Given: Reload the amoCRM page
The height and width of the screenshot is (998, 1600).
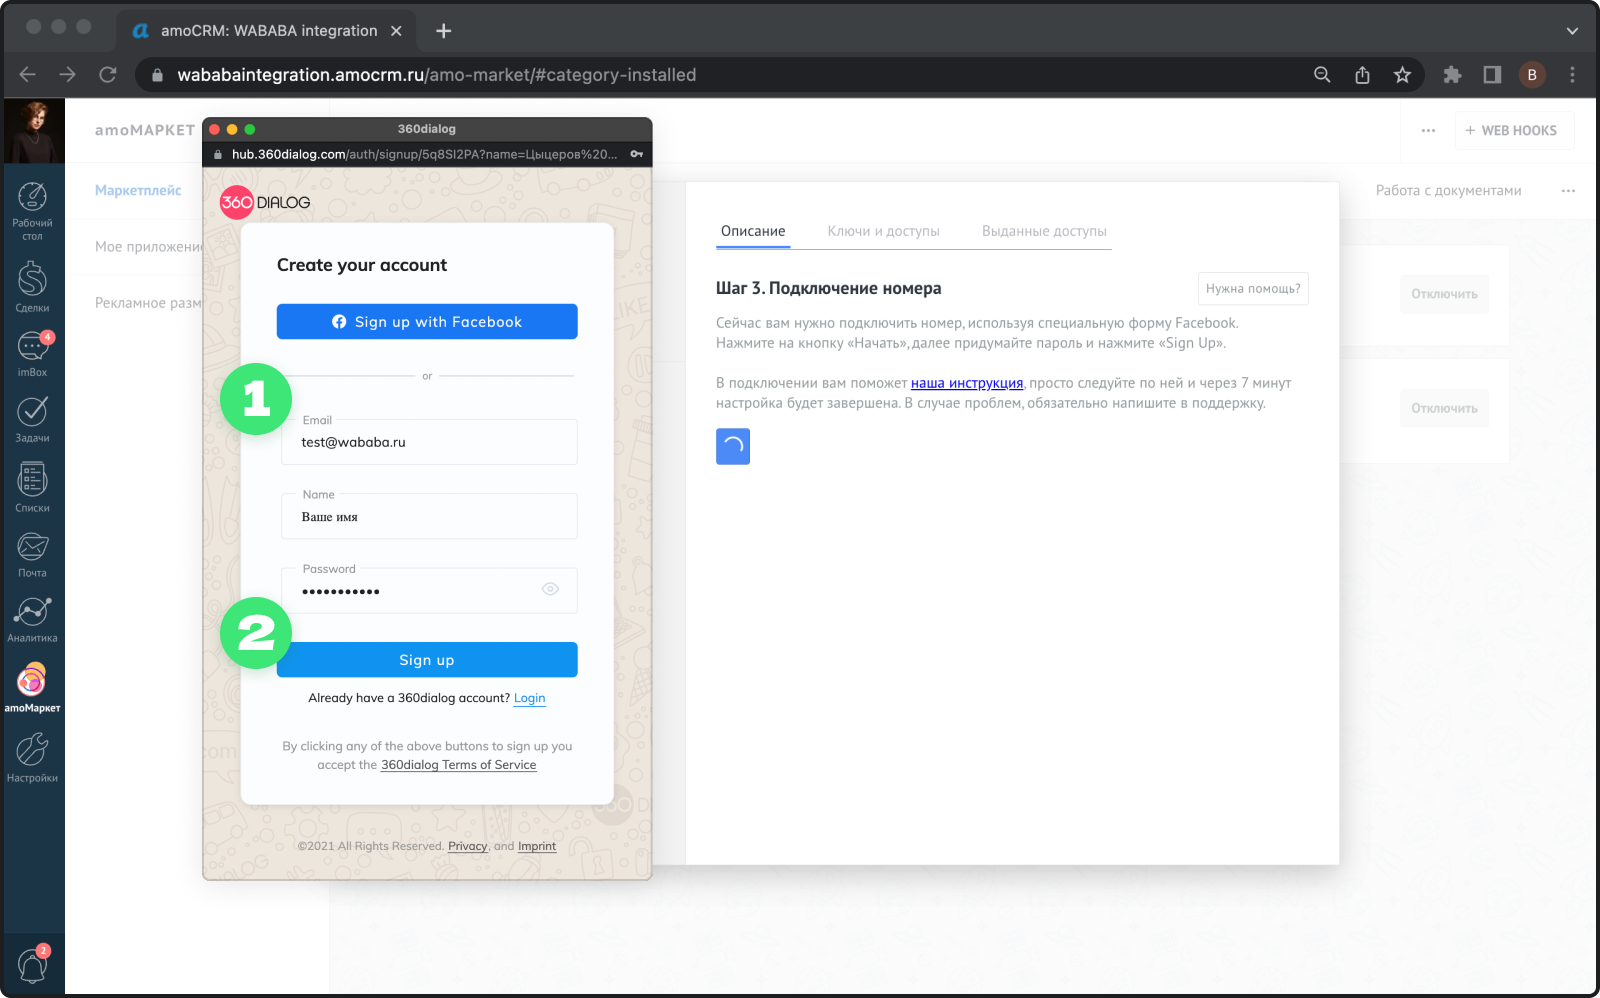Looking at the screenshot, I should (108, 75).
